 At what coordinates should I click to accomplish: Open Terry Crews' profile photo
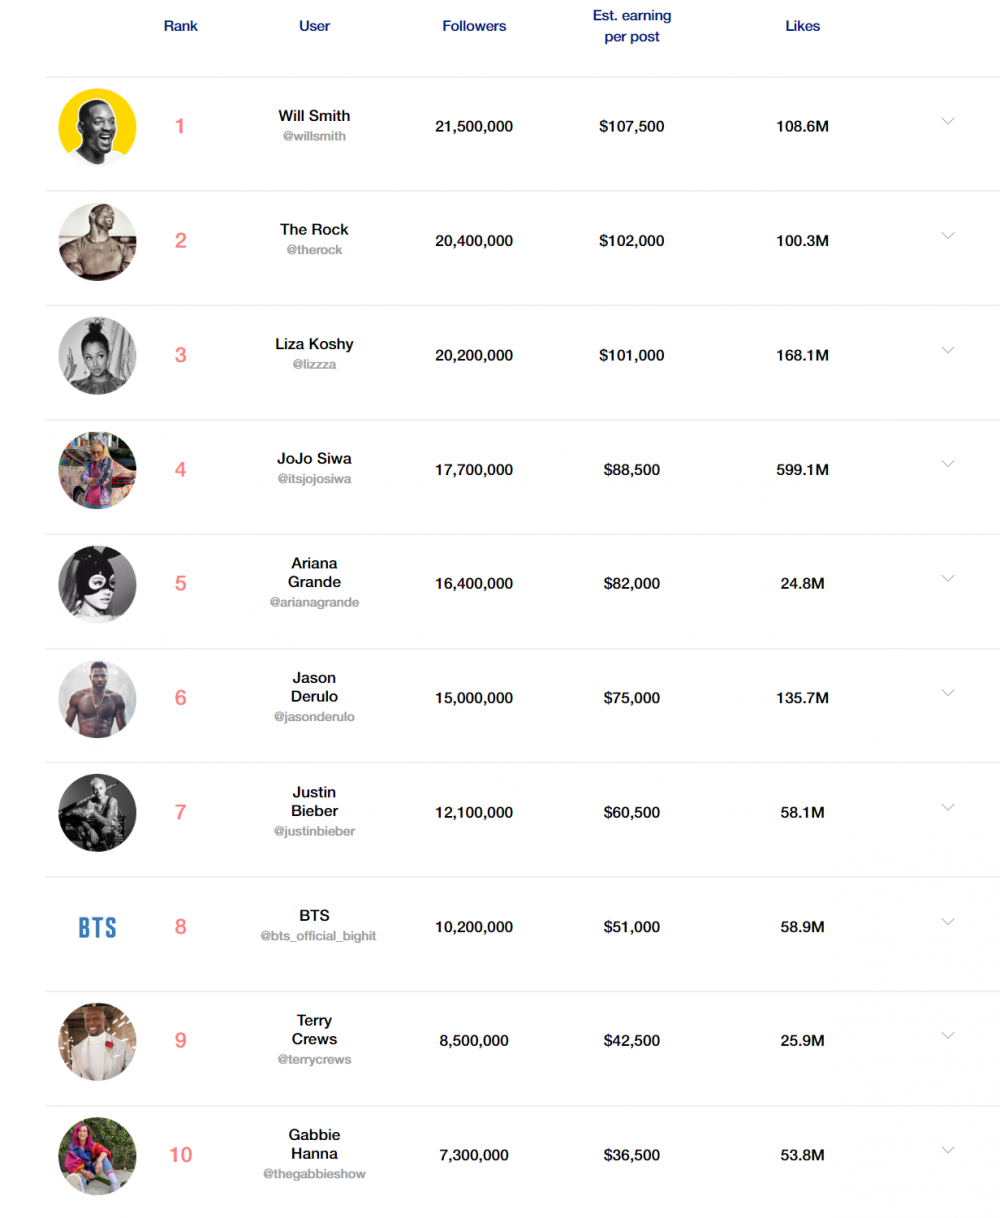tap(97, 1041)
